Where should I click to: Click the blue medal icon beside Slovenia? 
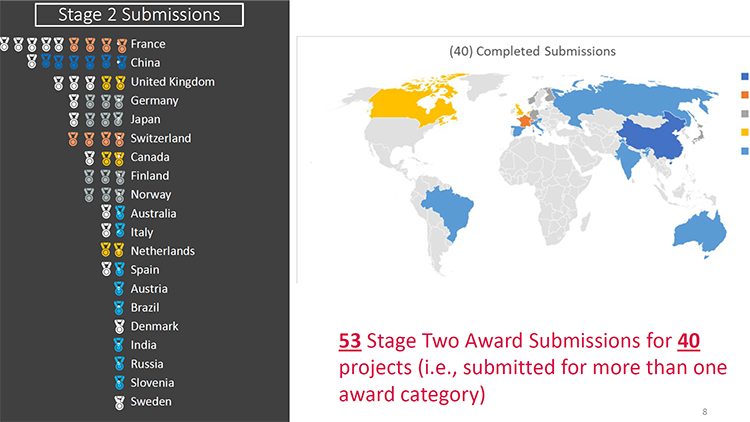coord(119,383)
